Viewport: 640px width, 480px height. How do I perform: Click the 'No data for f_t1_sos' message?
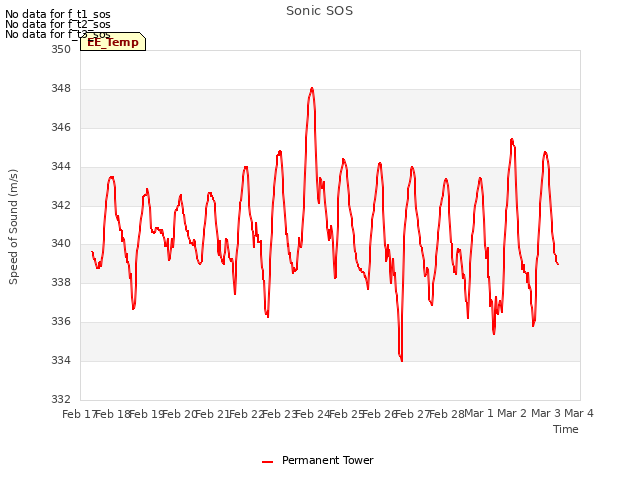58,14
